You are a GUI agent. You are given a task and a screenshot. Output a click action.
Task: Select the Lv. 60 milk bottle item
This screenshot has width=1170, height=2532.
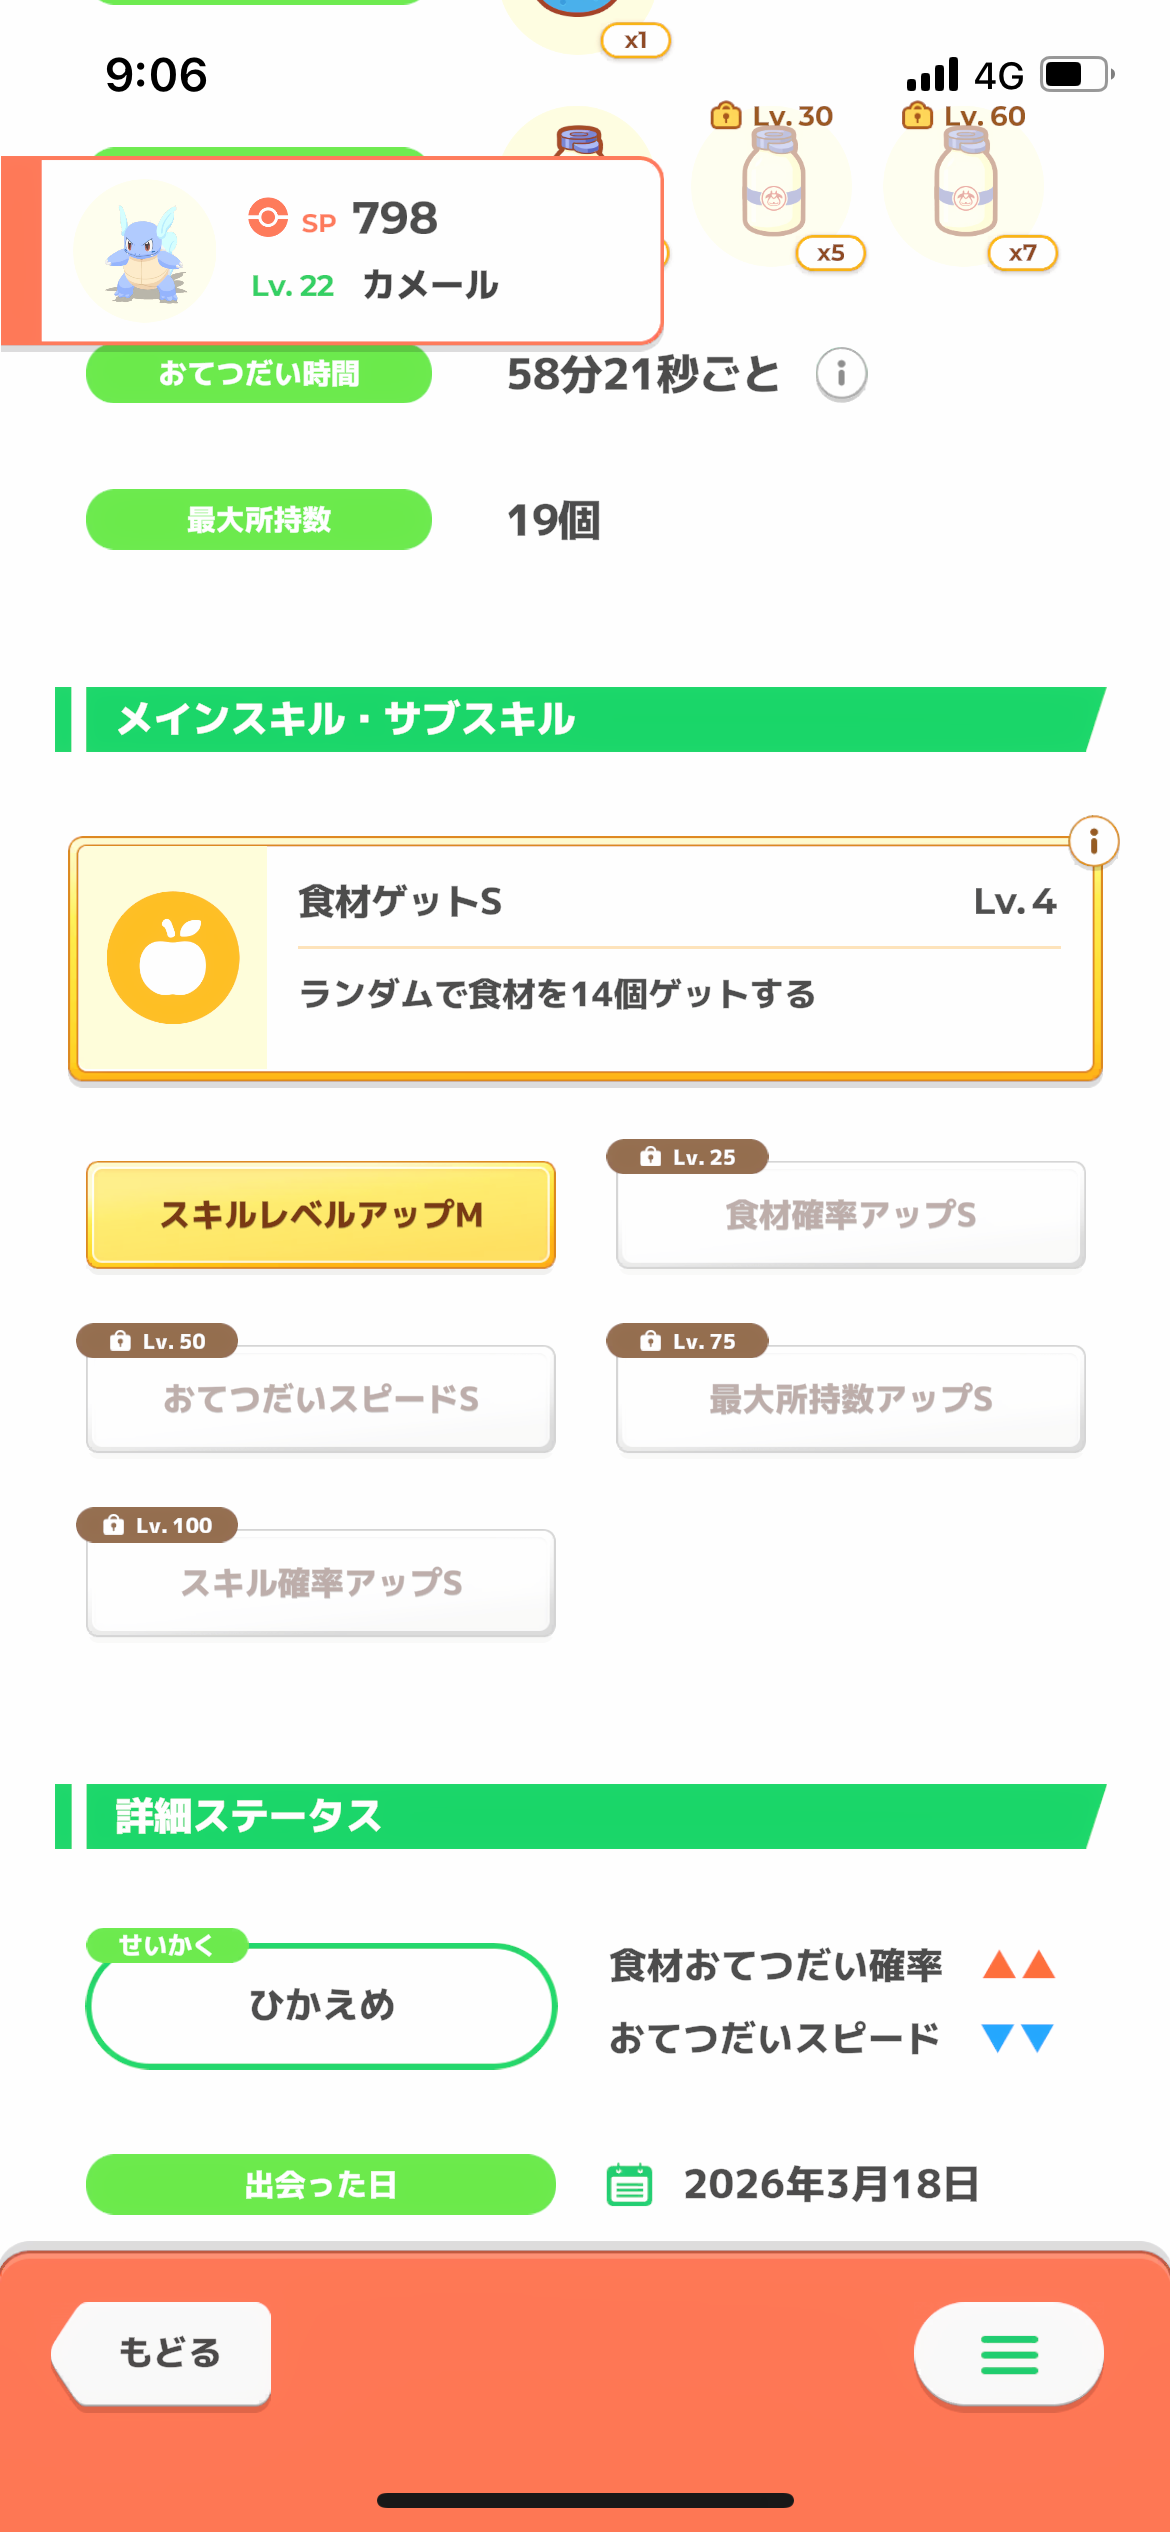click(x=964, y=187)
